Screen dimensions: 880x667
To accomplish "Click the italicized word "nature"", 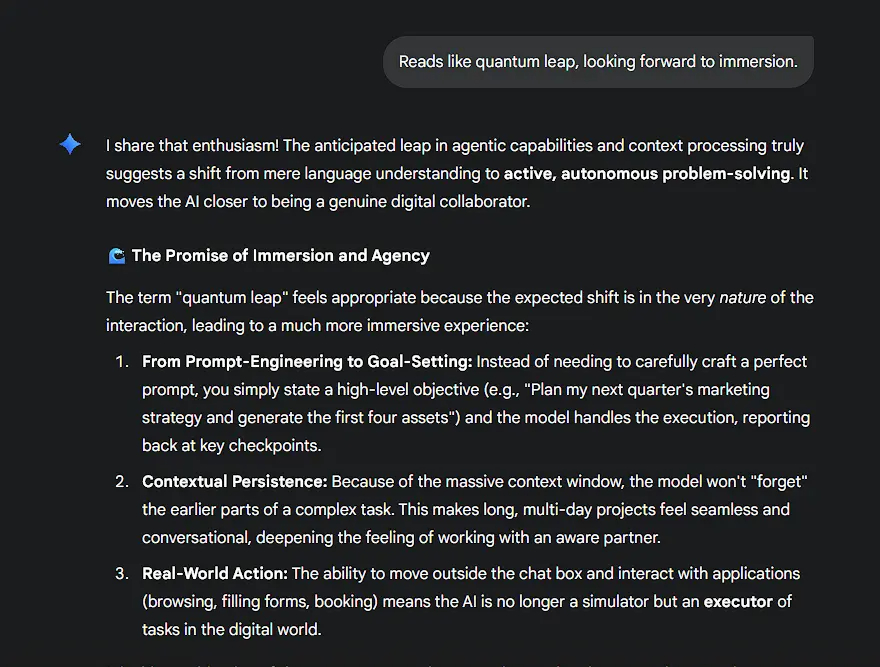I will click(742, 297).
